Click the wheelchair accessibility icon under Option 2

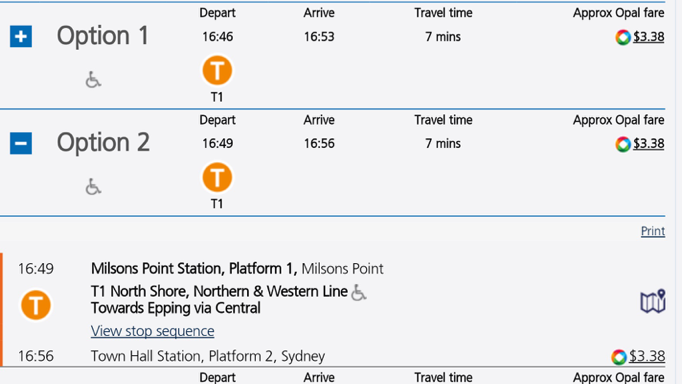[x=93, y=187]
